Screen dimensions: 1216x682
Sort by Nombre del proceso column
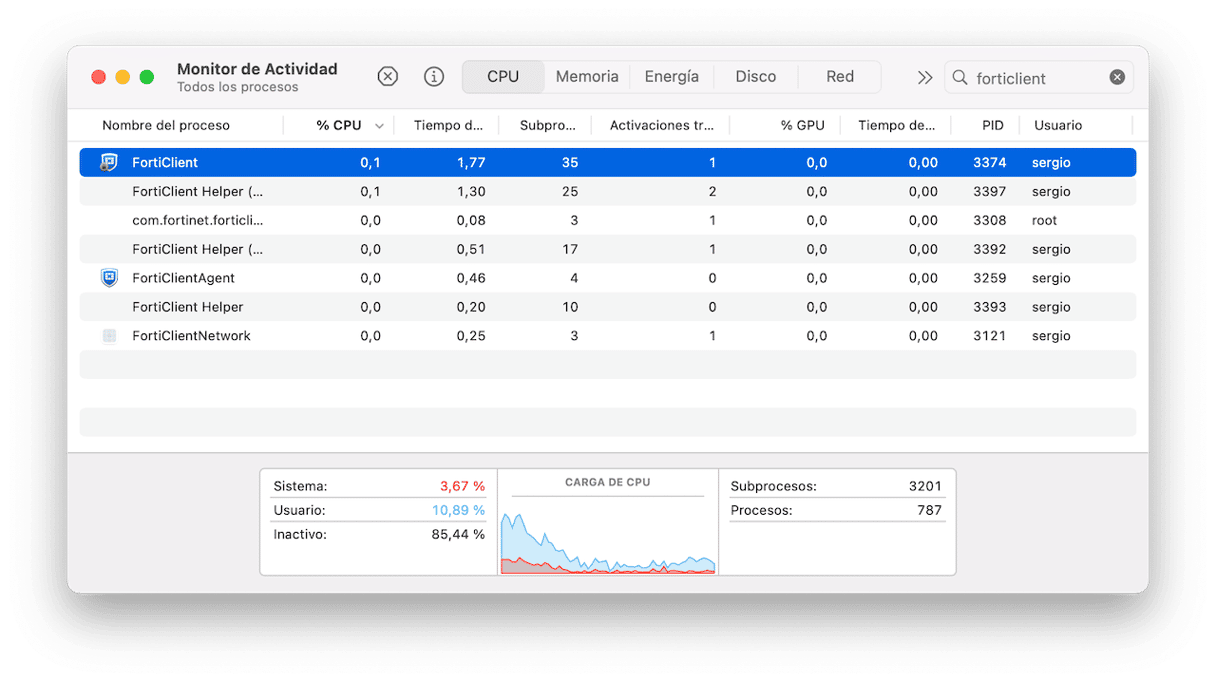coord(166,125)
